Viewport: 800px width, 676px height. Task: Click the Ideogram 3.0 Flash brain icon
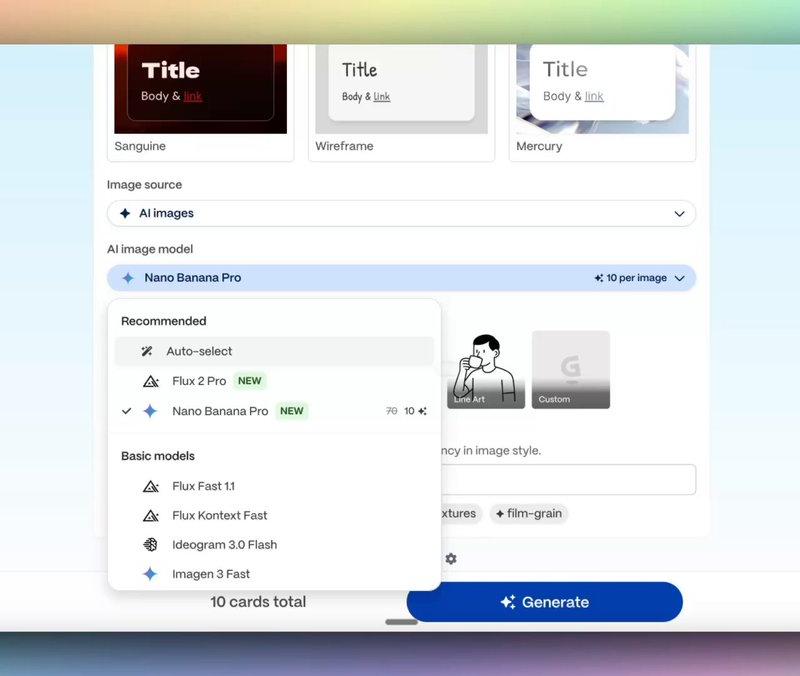tap(150, 544)
